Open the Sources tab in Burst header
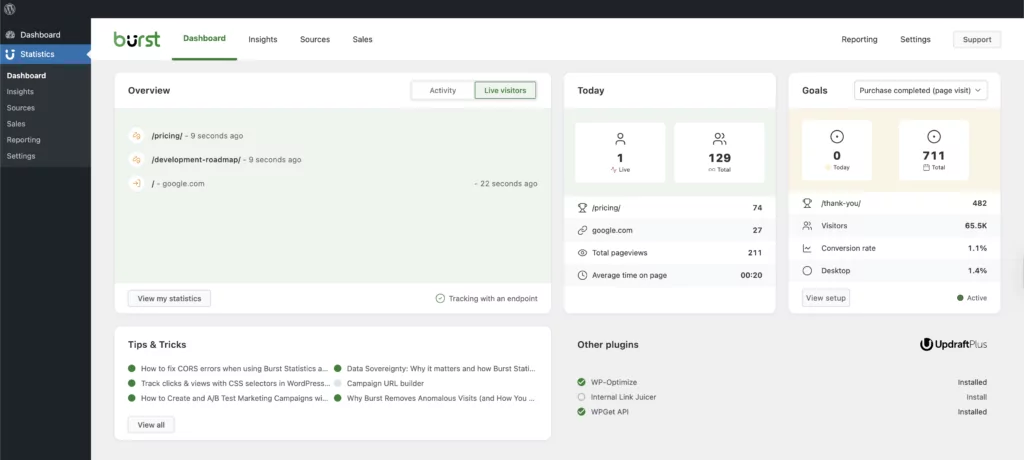Screen dimensions: 1024x460 (x=315, y=39)
